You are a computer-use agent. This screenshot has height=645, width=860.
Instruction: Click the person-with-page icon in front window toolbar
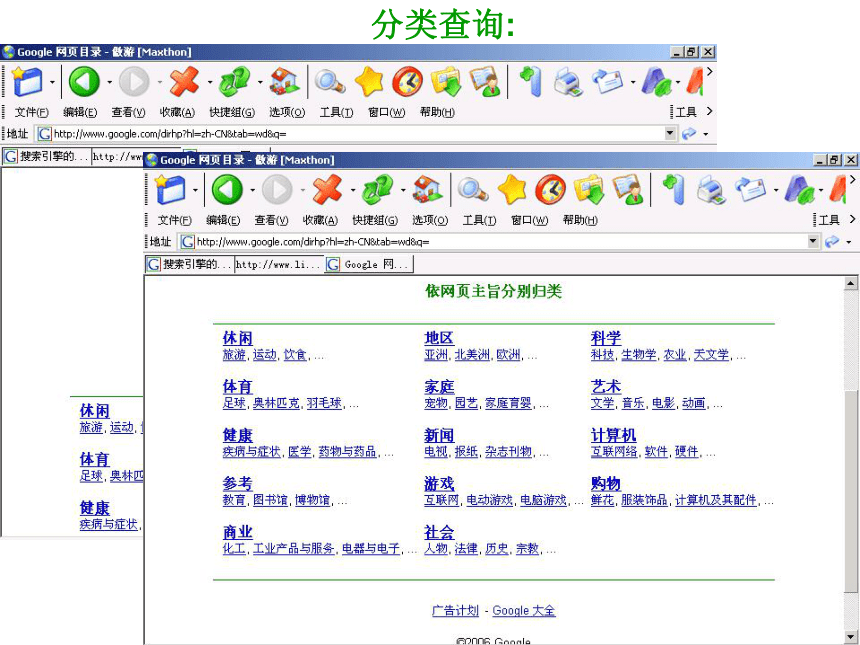[x=627, y=190]
